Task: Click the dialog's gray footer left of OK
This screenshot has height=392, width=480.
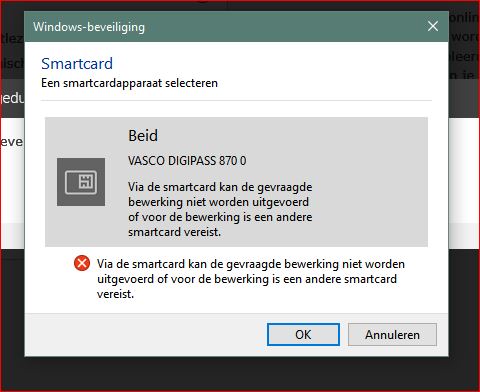Action: pos(146,334)
